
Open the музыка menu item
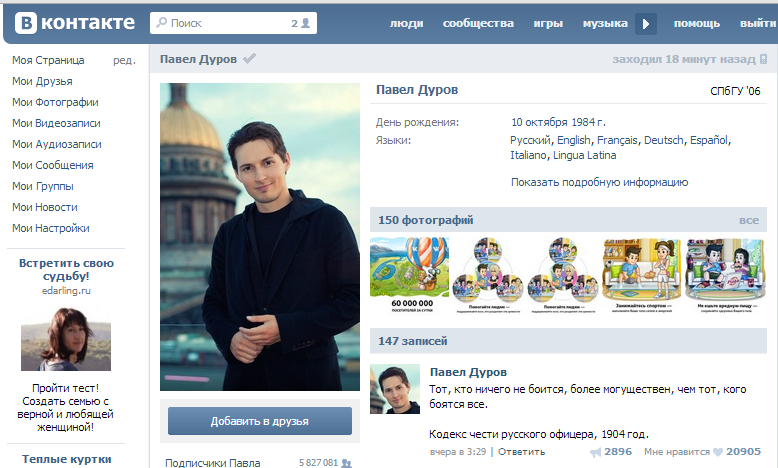(605, 23)
